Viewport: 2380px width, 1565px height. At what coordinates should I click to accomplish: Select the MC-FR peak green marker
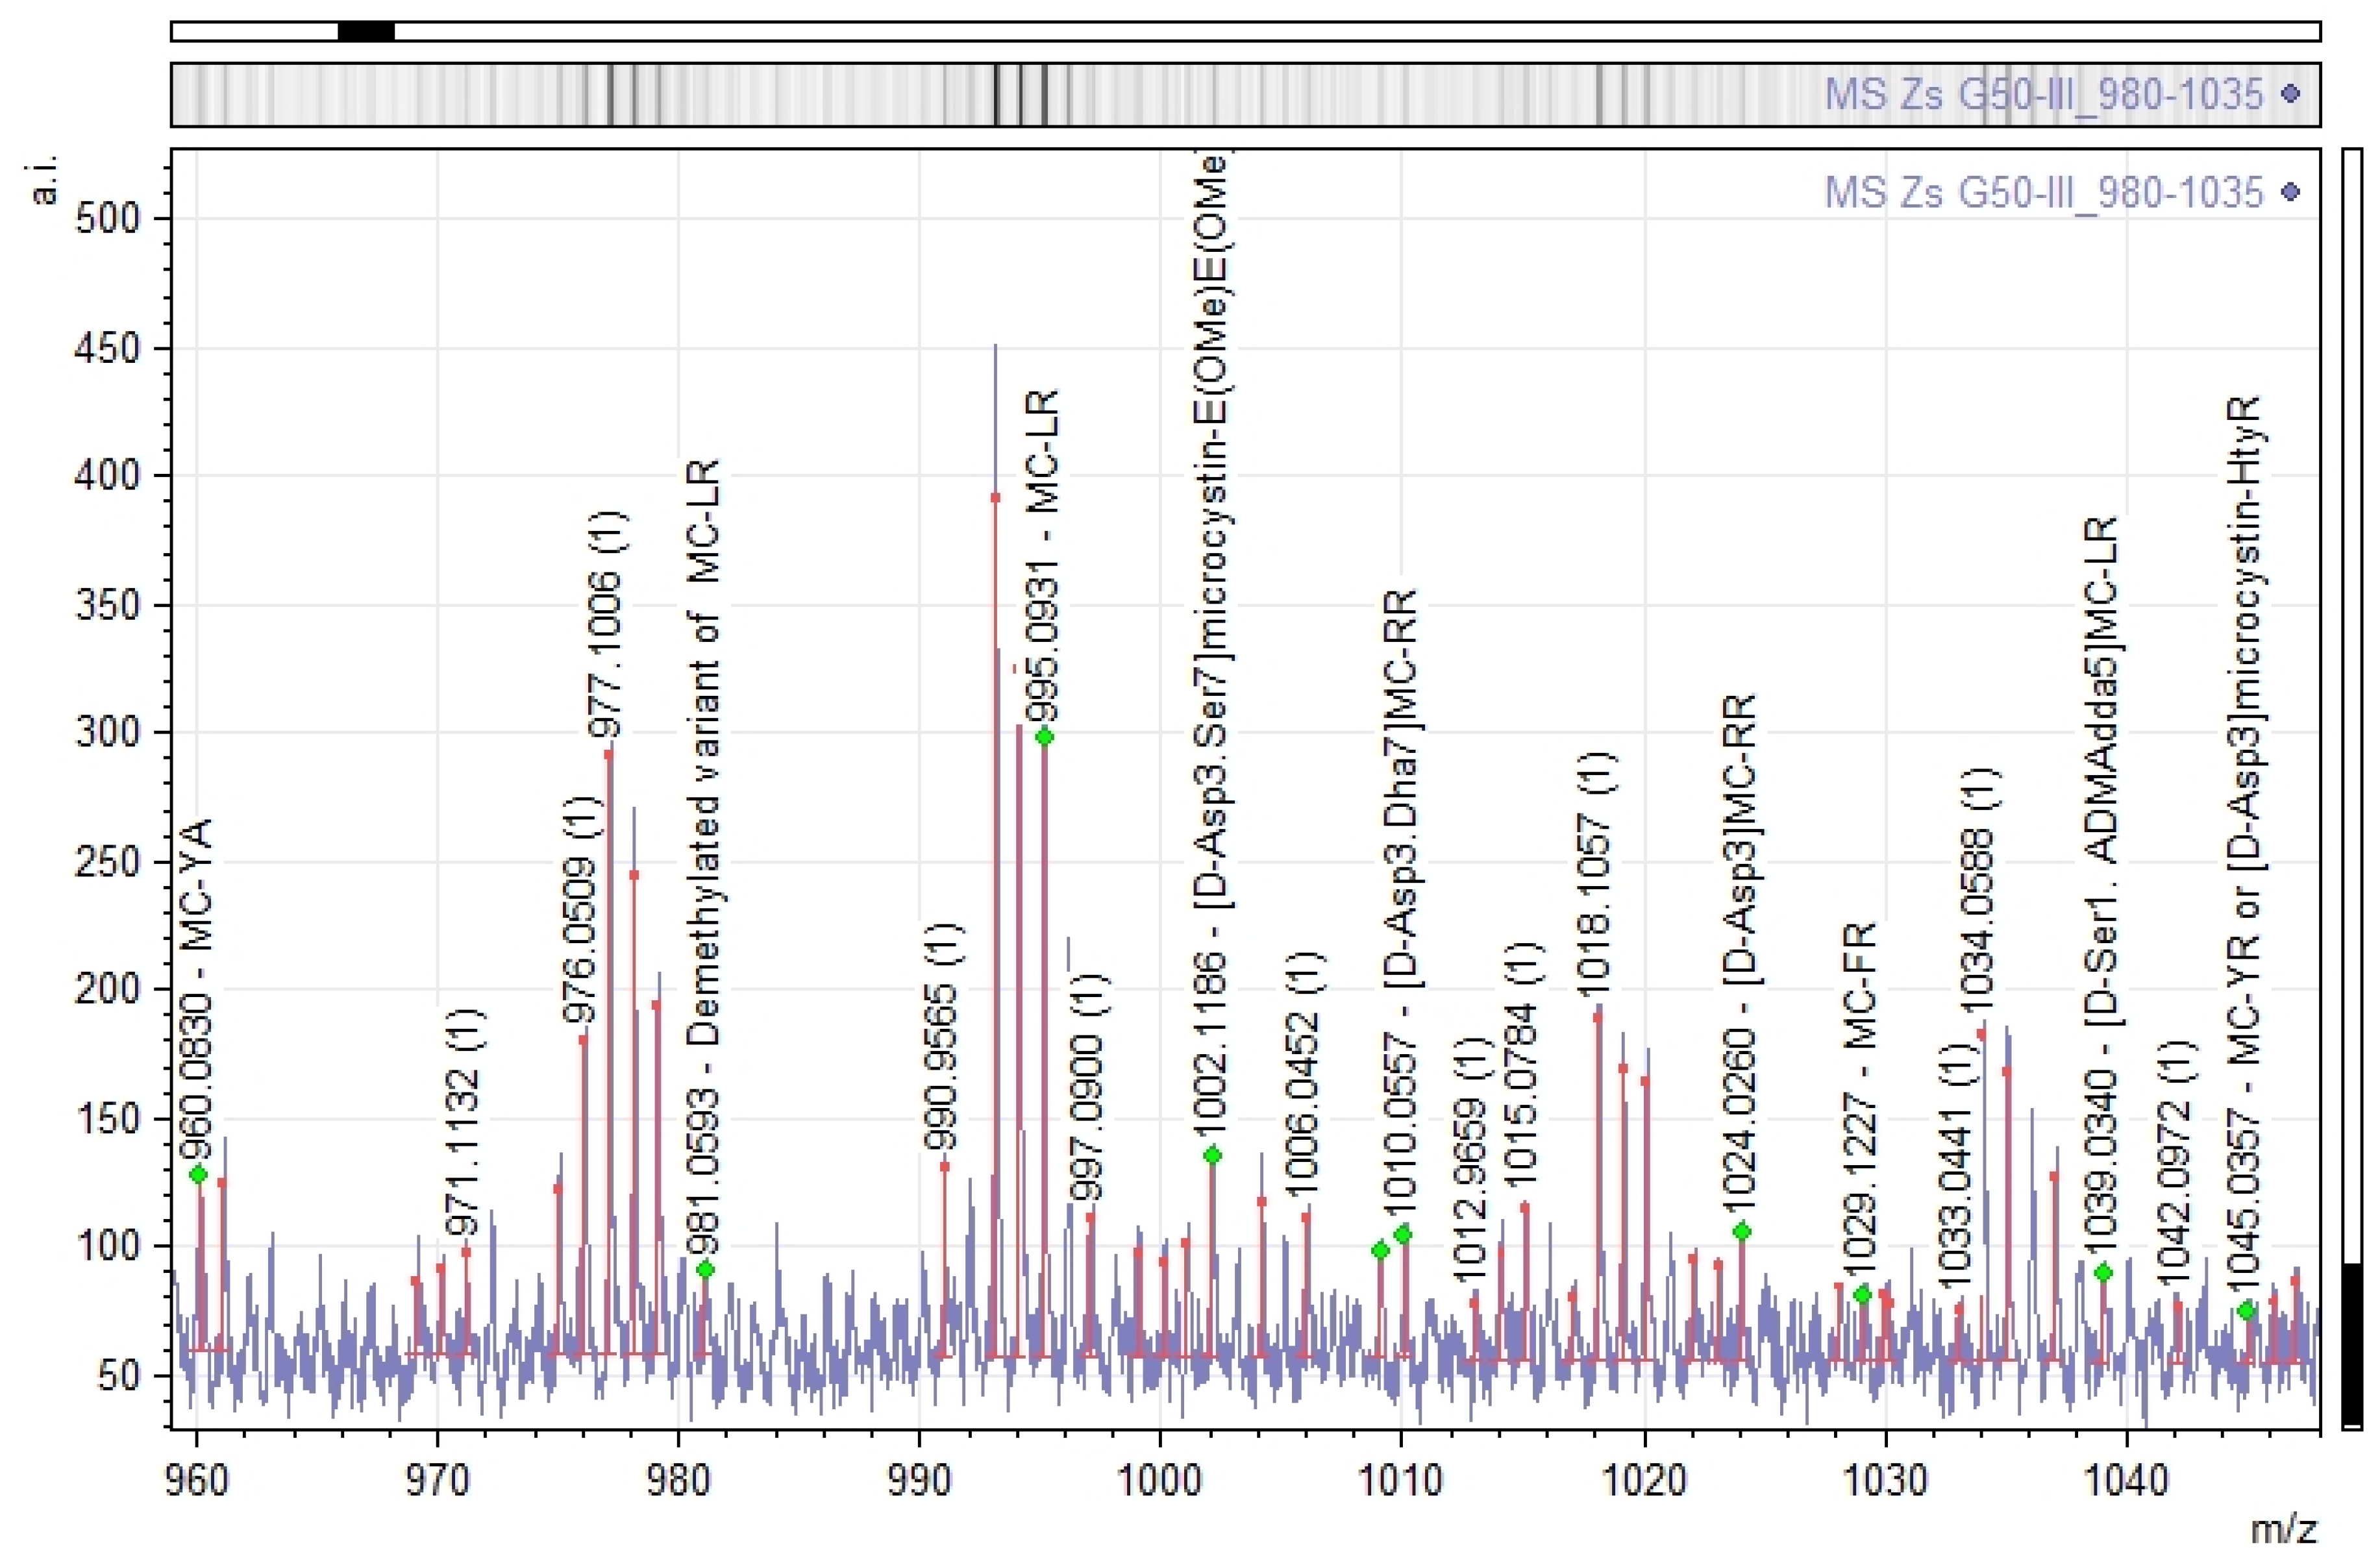1862,1295
